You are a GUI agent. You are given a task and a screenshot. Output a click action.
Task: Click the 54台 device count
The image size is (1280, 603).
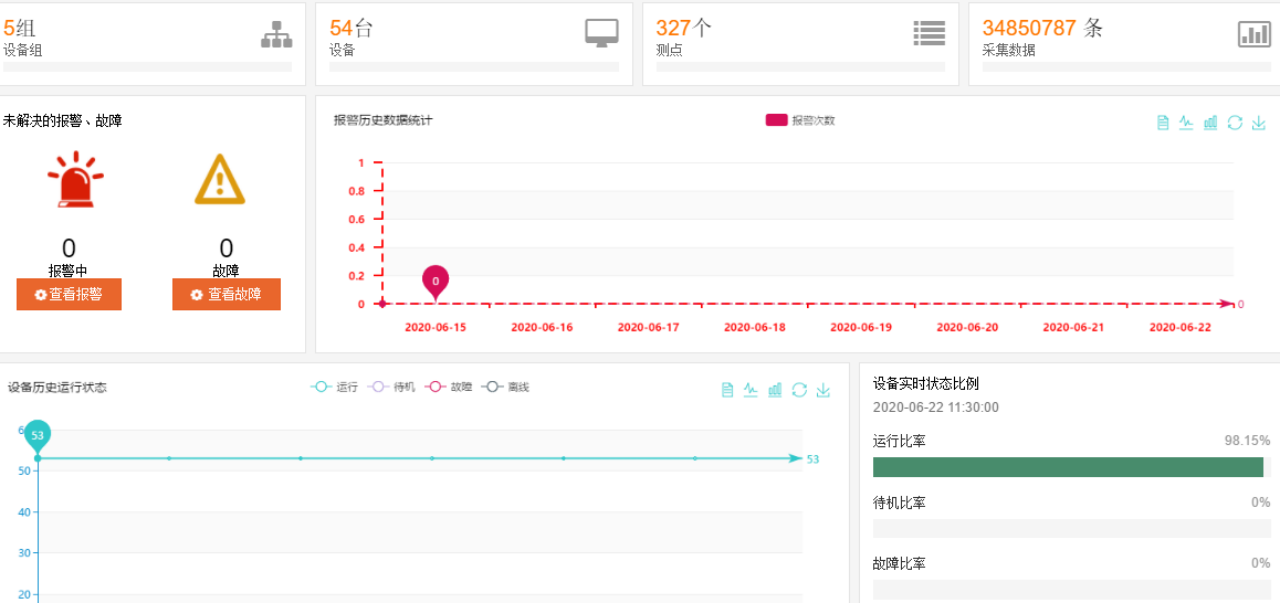(x=351, y=28)
